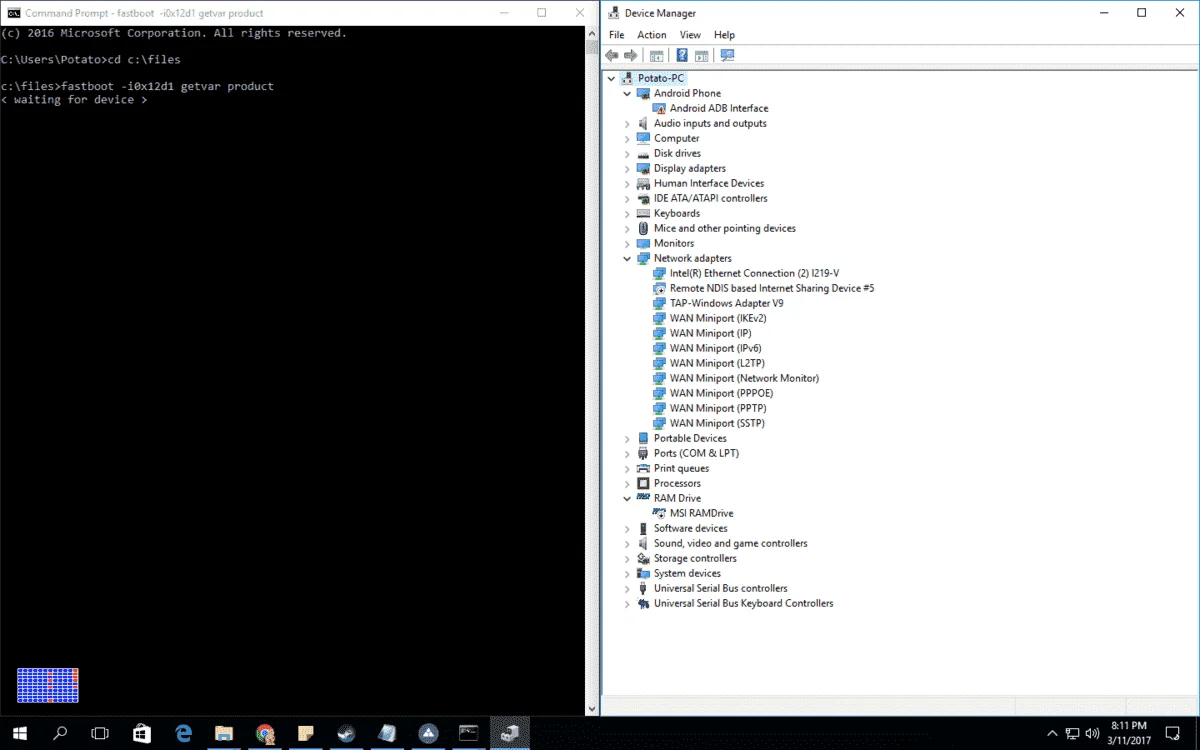Screen dimensions: 1200x750
Task: Select WAN Miniport (IKEv2)
Action: pos(718,318)
